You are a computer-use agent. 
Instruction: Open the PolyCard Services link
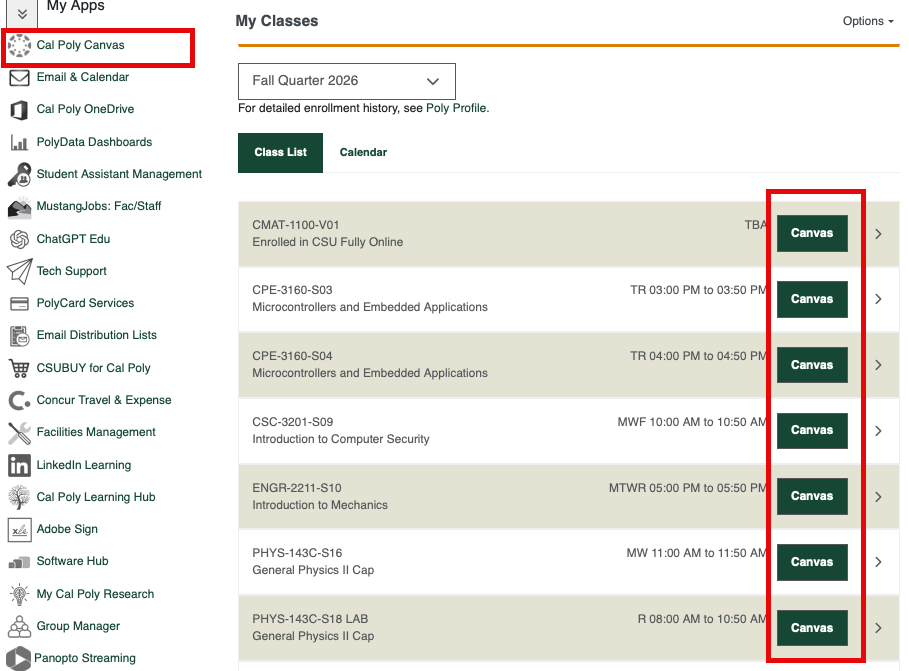(85, 303)
